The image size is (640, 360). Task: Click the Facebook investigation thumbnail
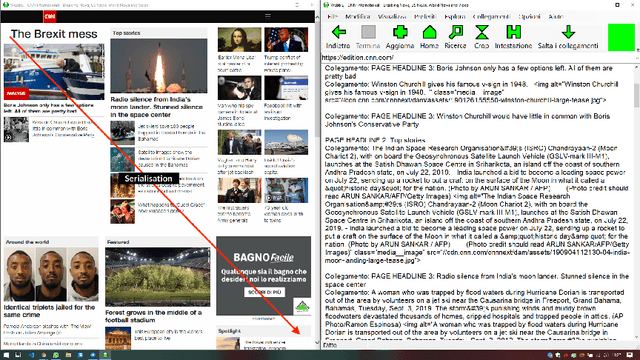tap(286, 88)
